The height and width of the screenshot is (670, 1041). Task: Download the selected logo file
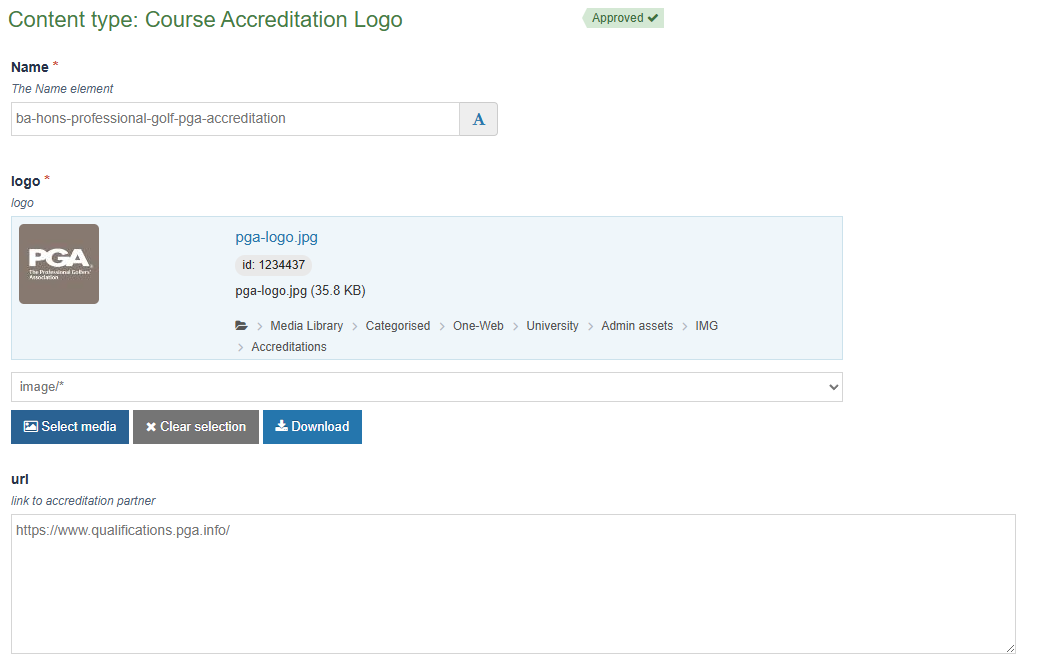click(x=312, y=426)
